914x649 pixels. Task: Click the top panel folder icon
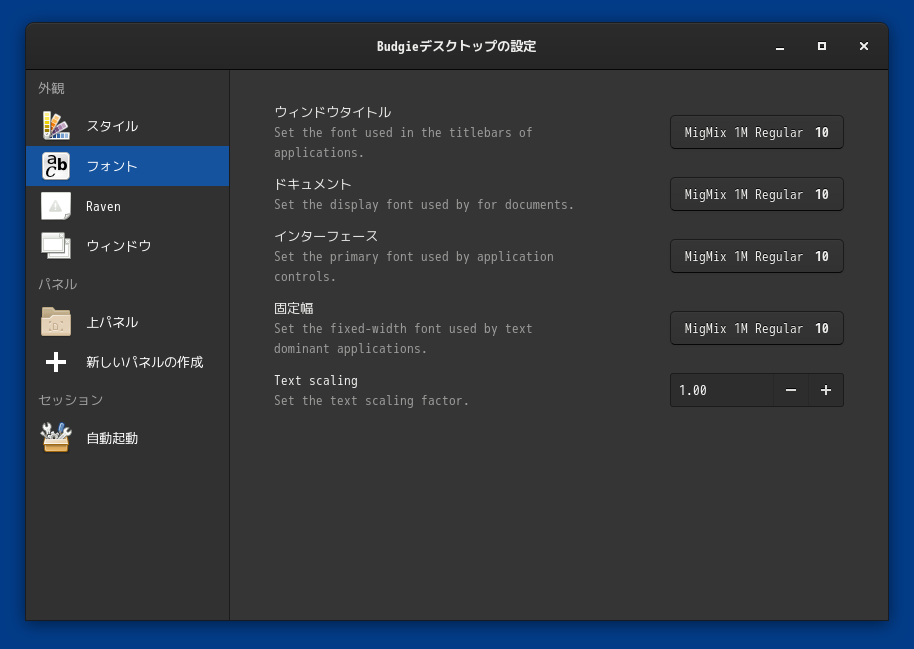pyautogui.click(x=56, y=322)
